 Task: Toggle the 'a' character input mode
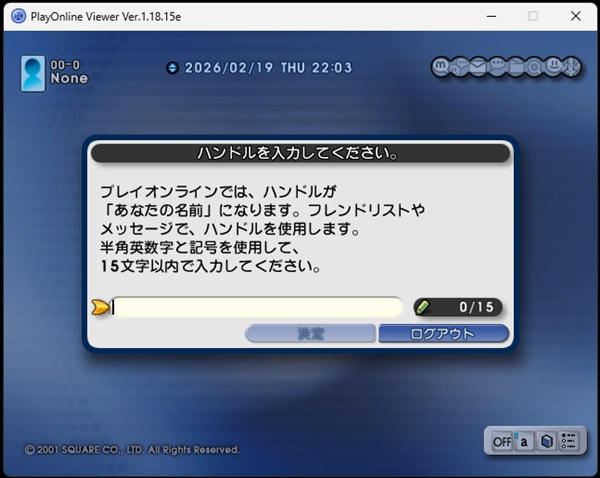point(524,441)
